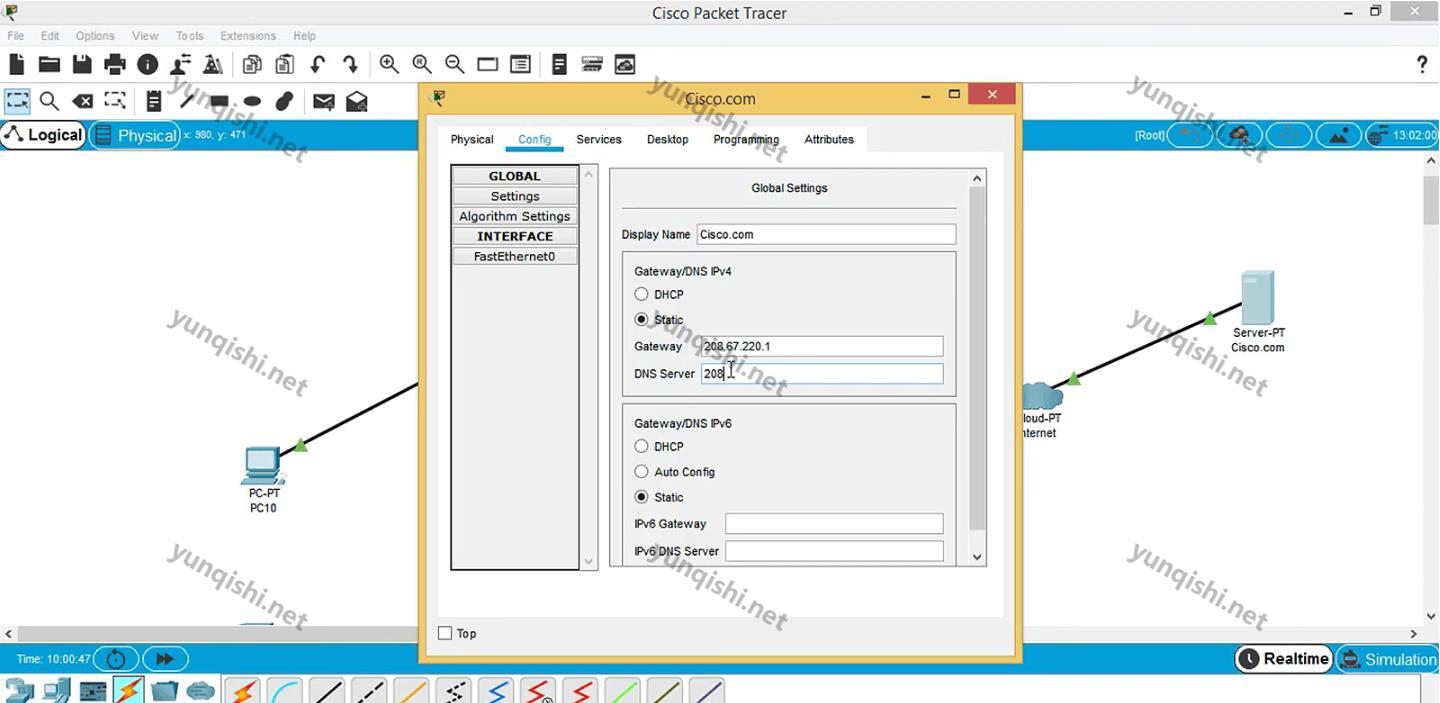Screen dimensions: 1440x703
Task: Choose the Place Note tool
Action: click(153, 101)
